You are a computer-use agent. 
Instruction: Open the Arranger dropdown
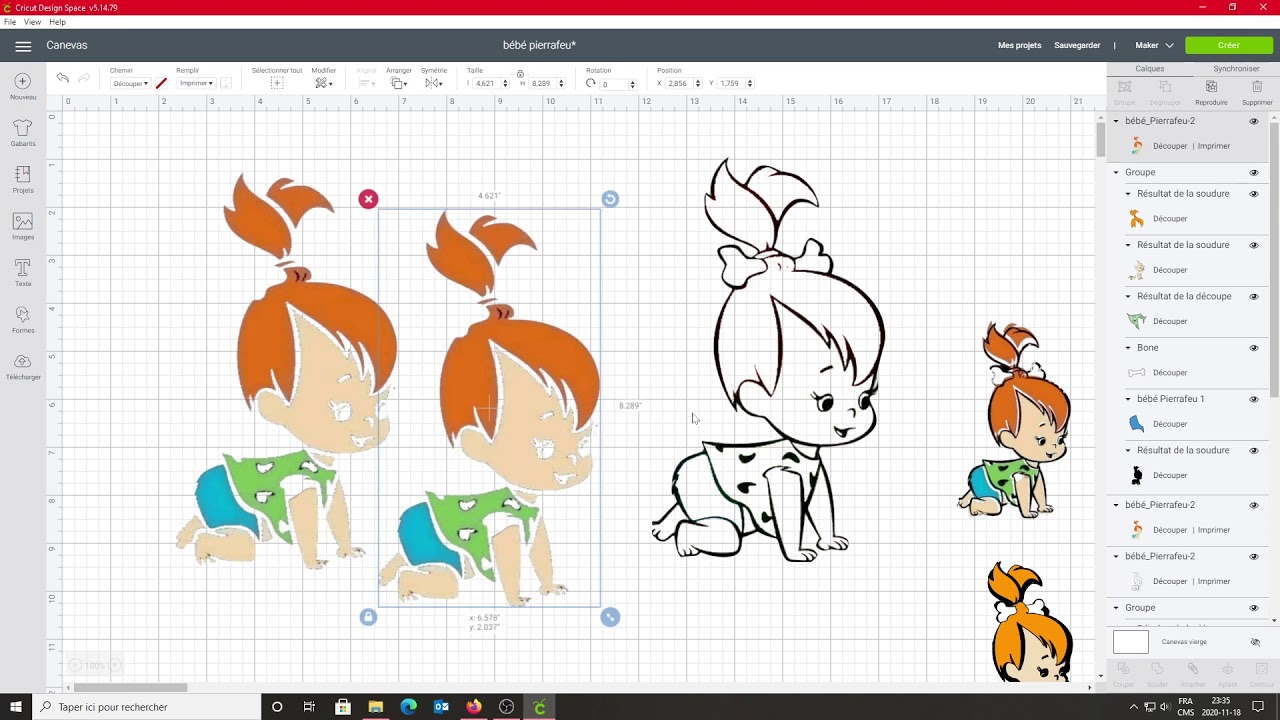pos(398,83)
